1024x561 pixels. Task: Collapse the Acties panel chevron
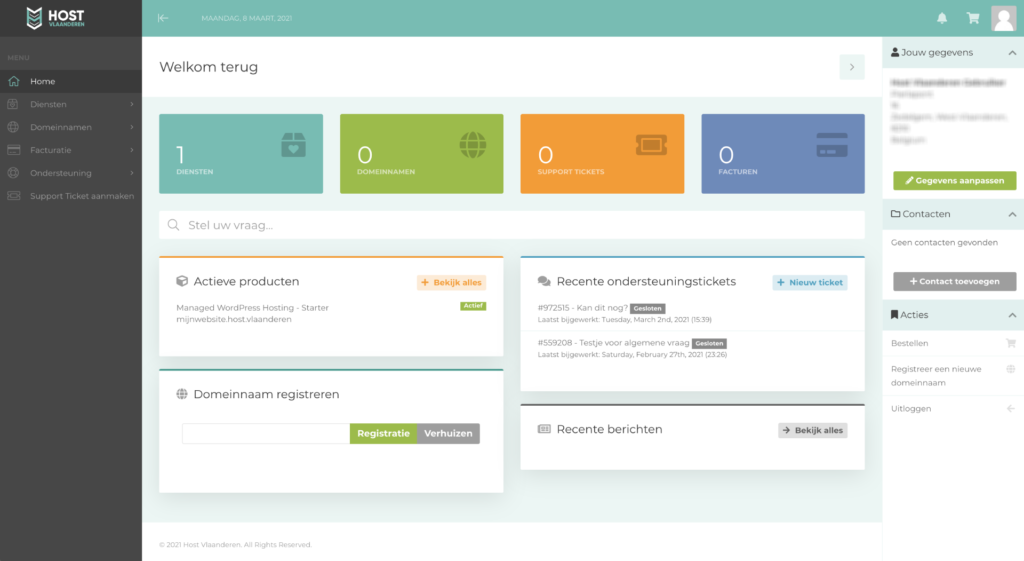tap(1011, 315)
